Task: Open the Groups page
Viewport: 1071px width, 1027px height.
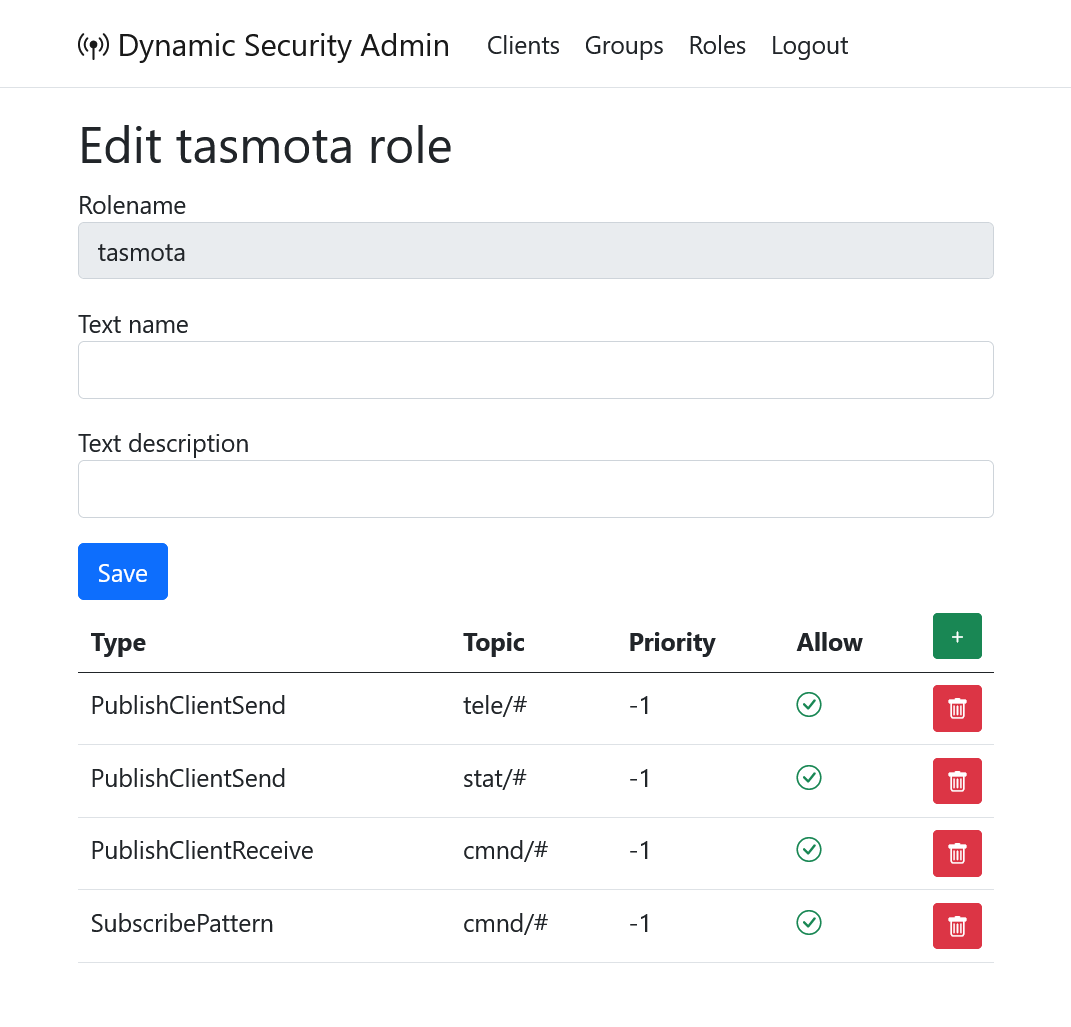Action: tap(624, 46)
